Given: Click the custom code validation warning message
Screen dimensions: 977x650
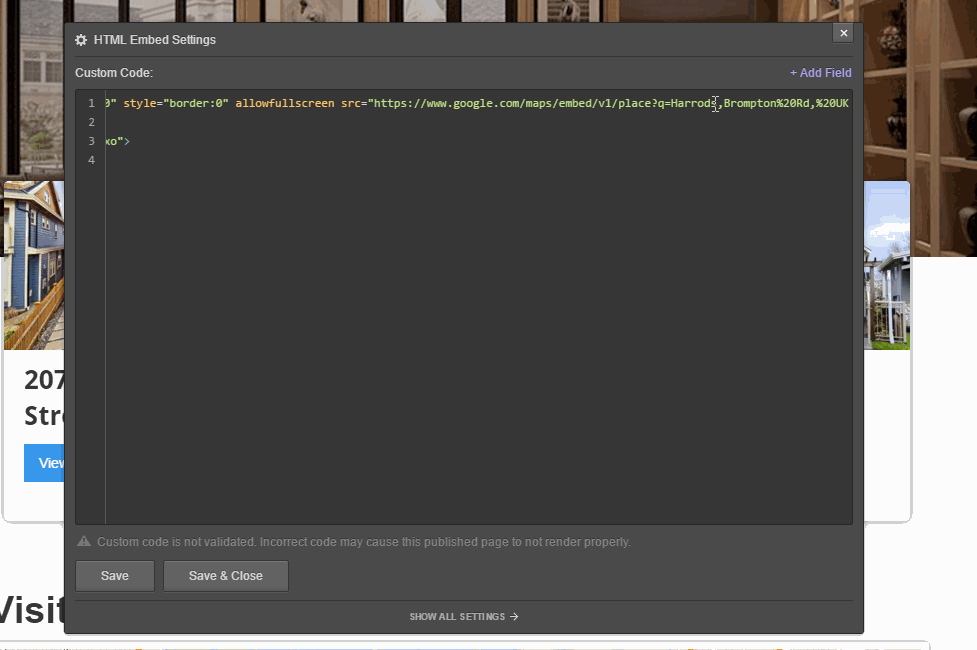Looking at the screenshot, I should point(364,542).
